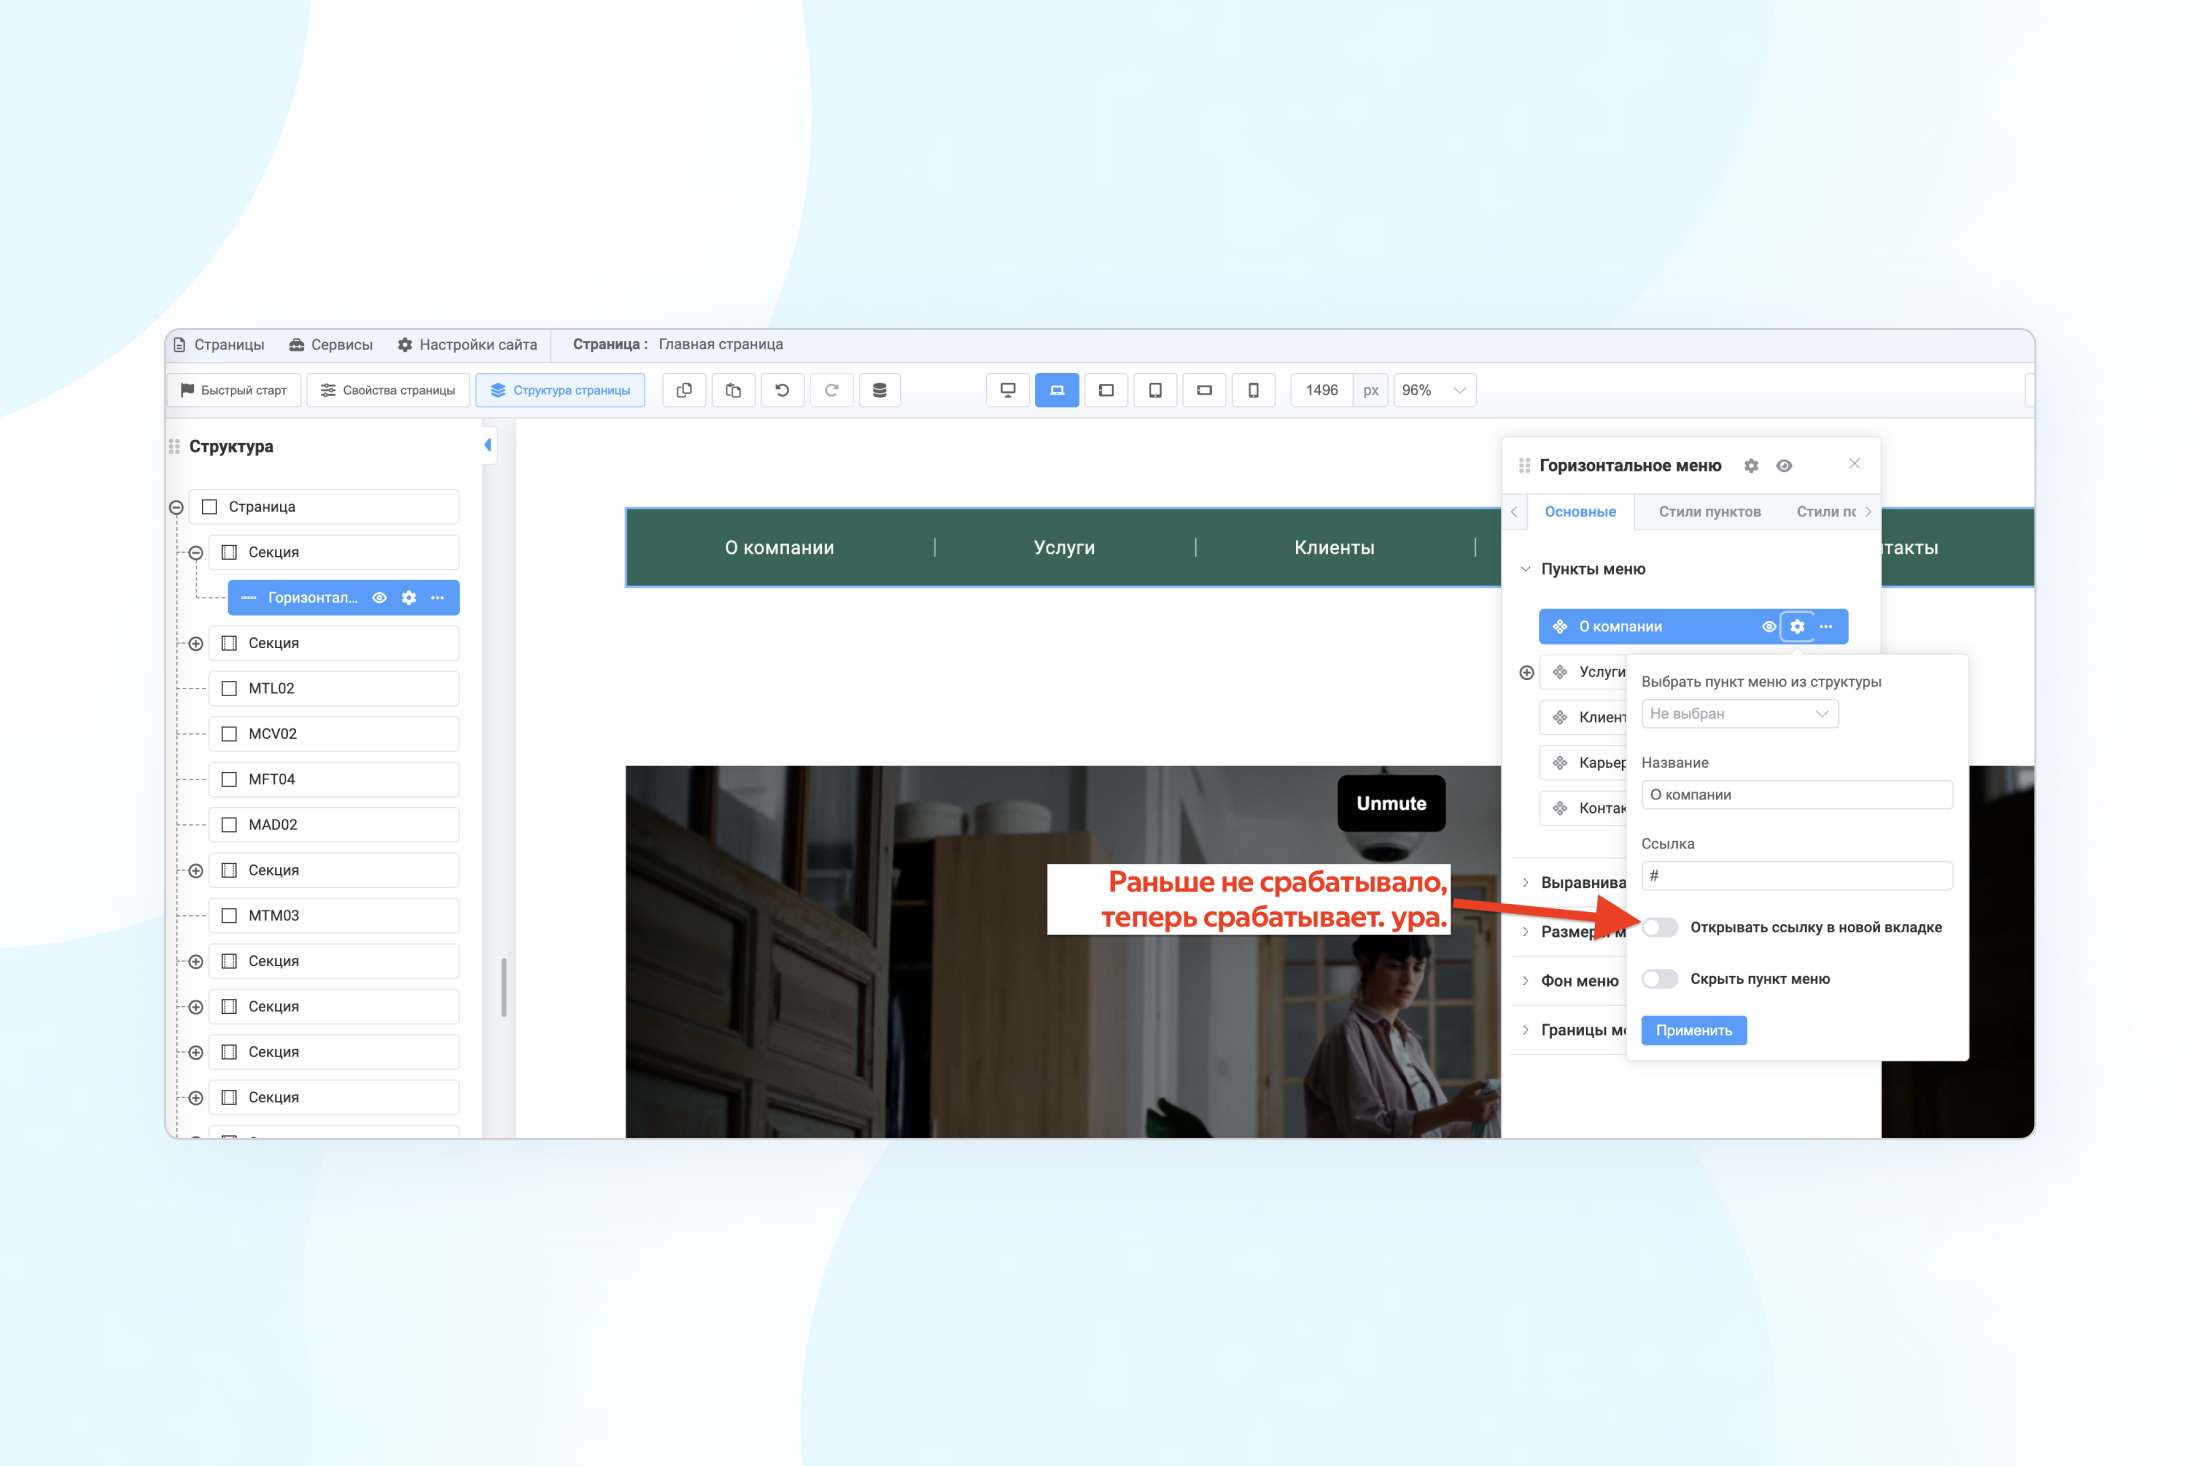Viewport: 2200px width, 1466px height.
Task: Select the portrait phone viewport
Action: click(1253, 390)
